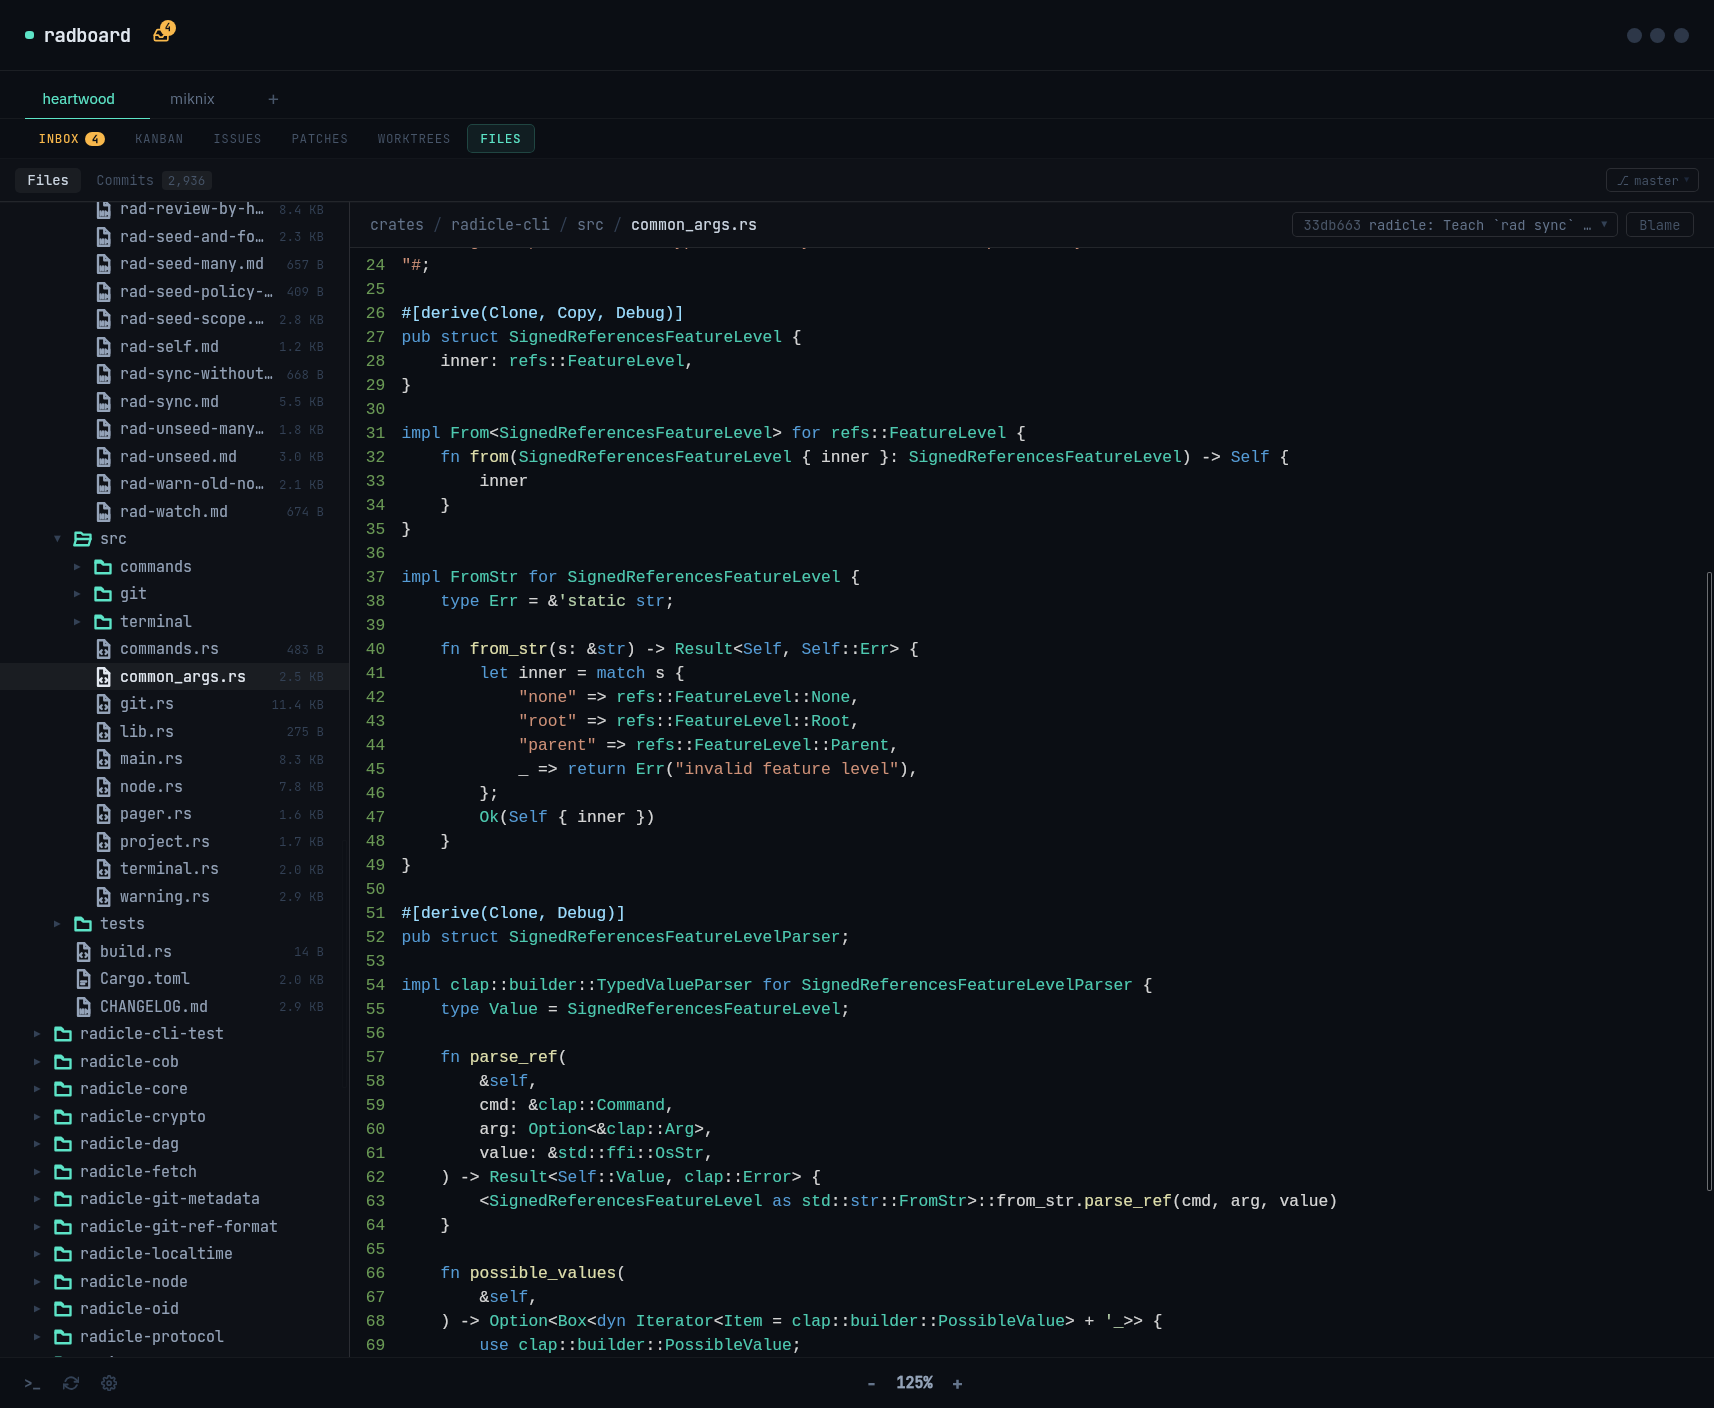Click the markdown icon for rad-watch.md

click(x=103, y=512)
